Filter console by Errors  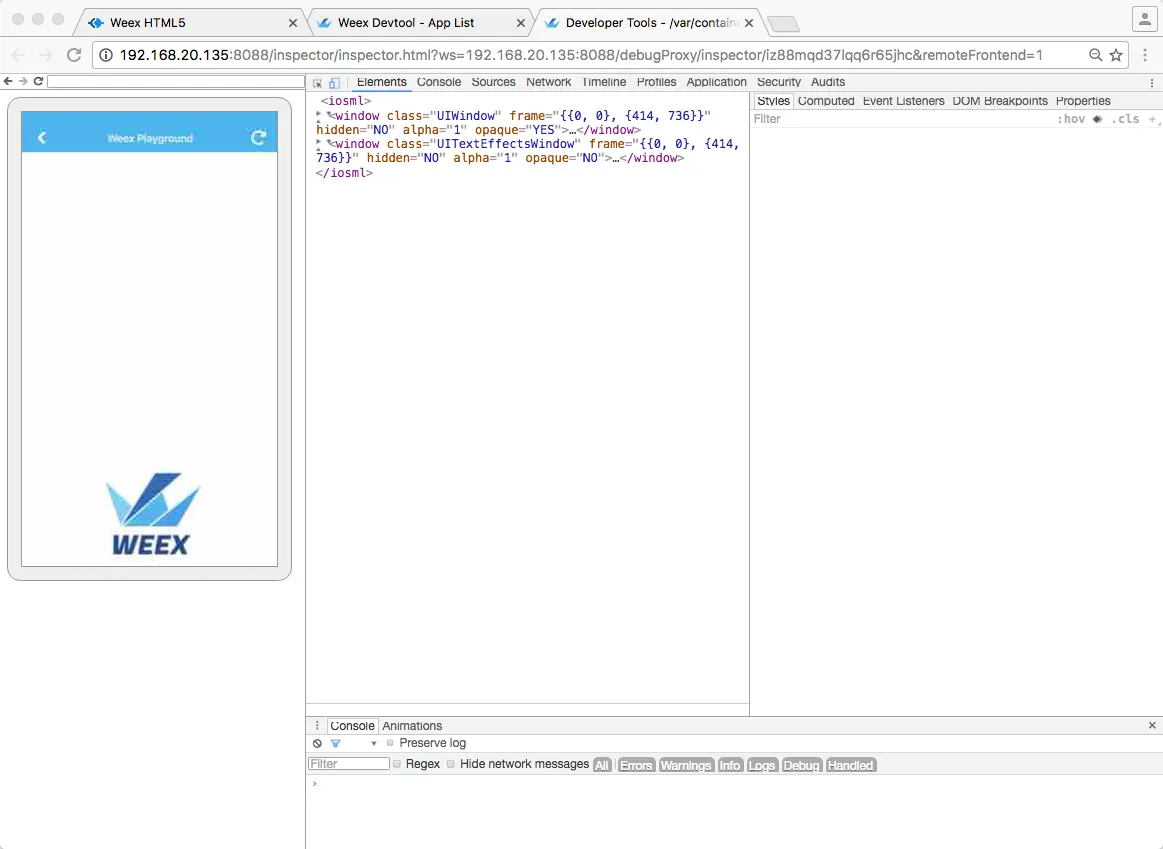[x=636, y=765]
